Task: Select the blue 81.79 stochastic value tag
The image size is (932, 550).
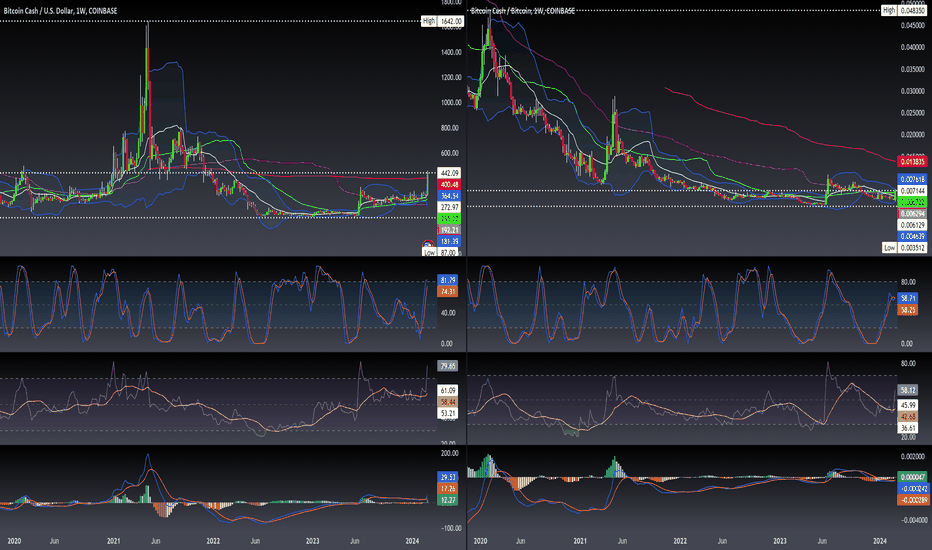Action: tap(447, 280)
